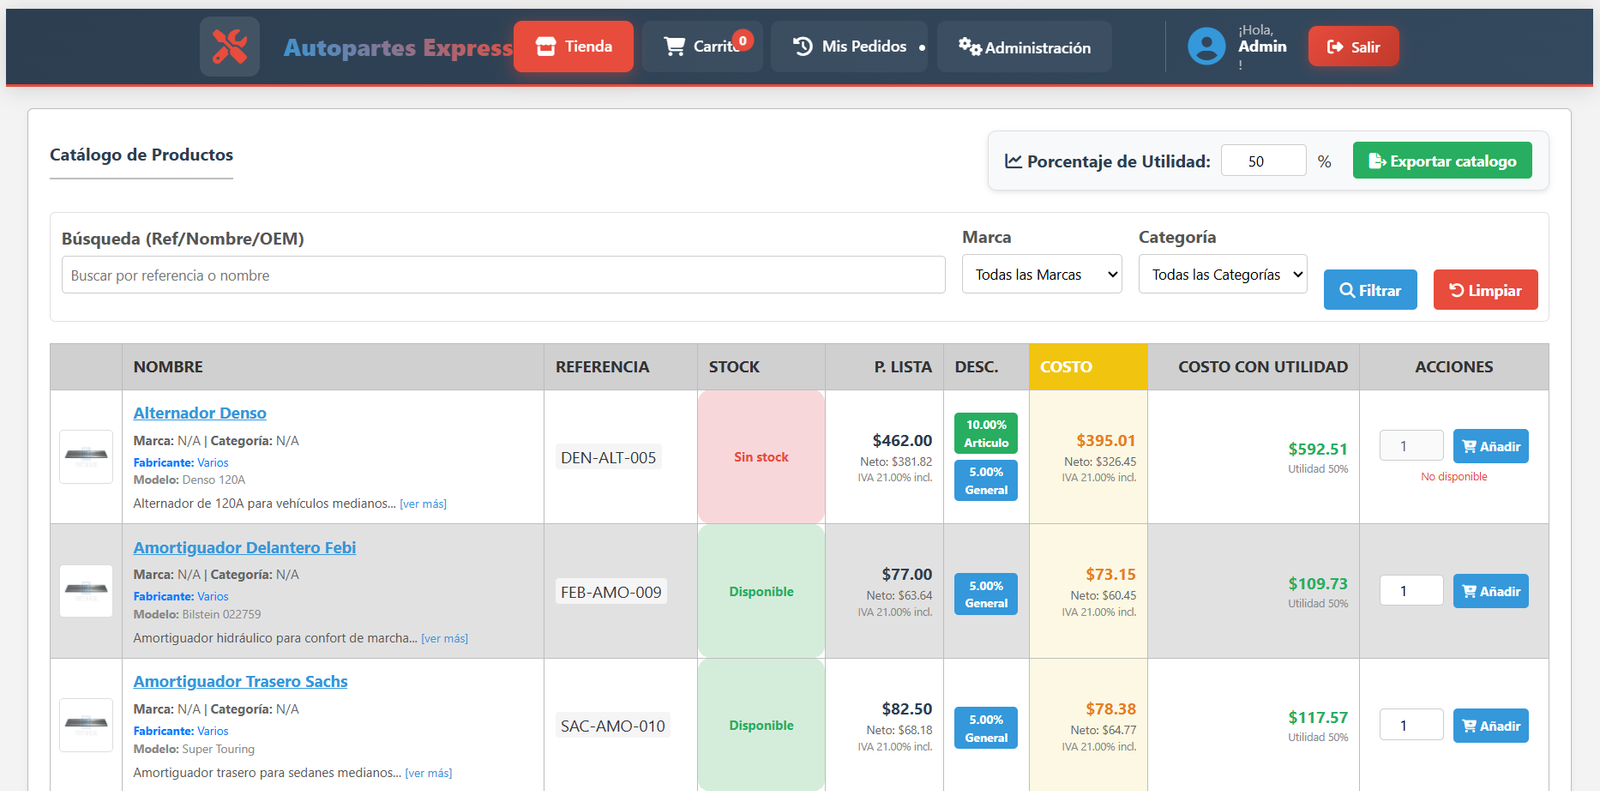Screen dimensions: 1600x791
Task: Click the 5.00% General badge for Alternador Denso
Action: point(986,481)
